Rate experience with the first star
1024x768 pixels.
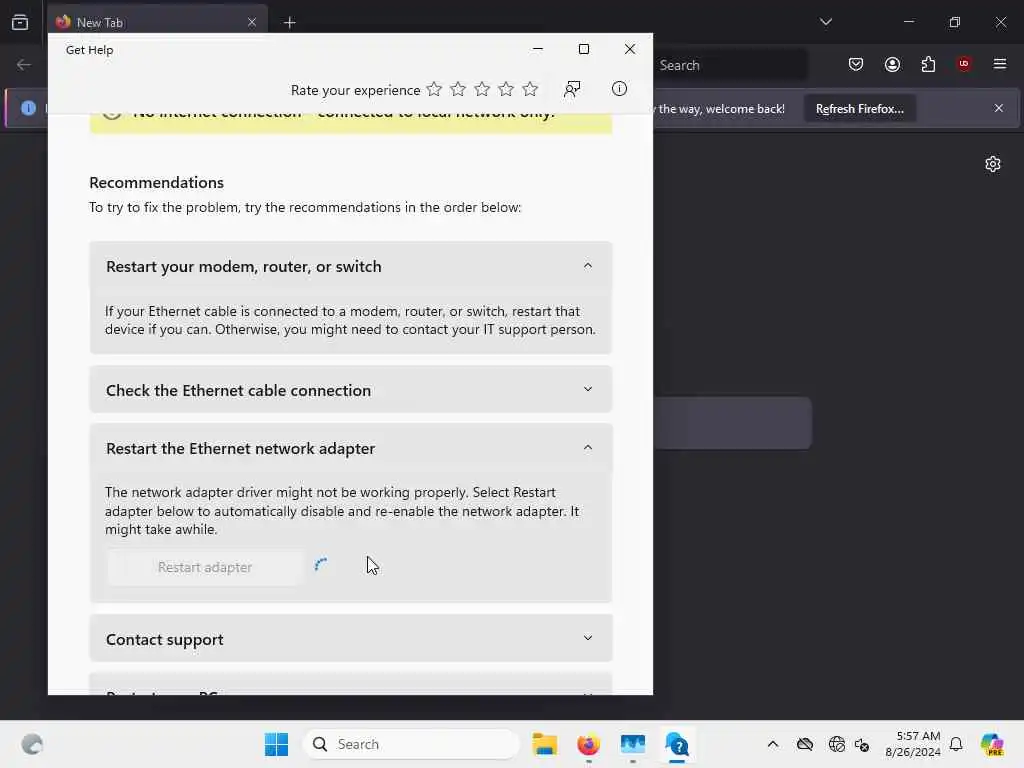434,89
